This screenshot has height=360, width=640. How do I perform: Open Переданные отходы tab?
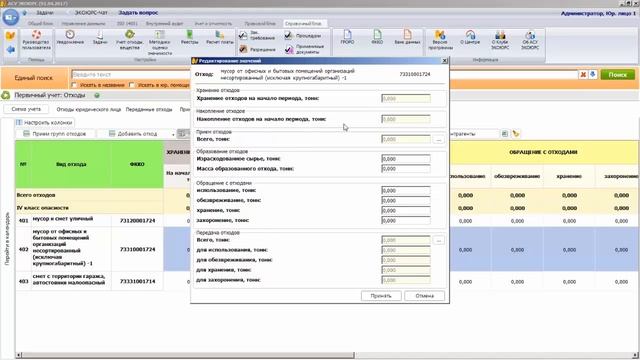point(149,109)
